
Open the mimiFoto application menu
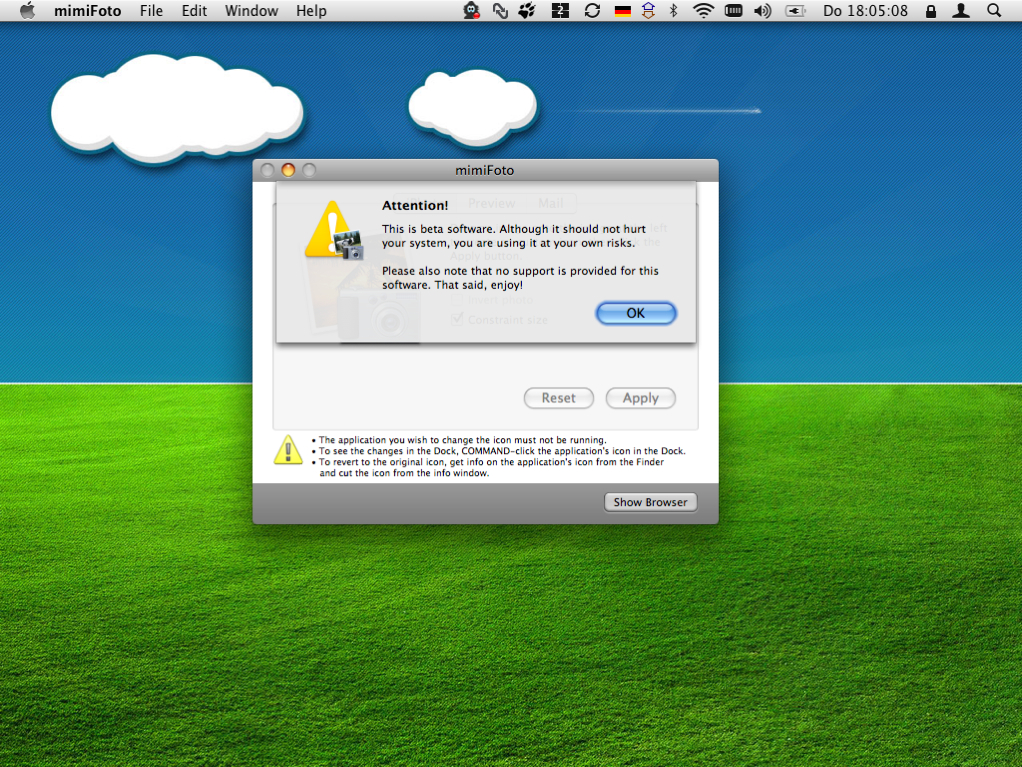coord(87,11)
